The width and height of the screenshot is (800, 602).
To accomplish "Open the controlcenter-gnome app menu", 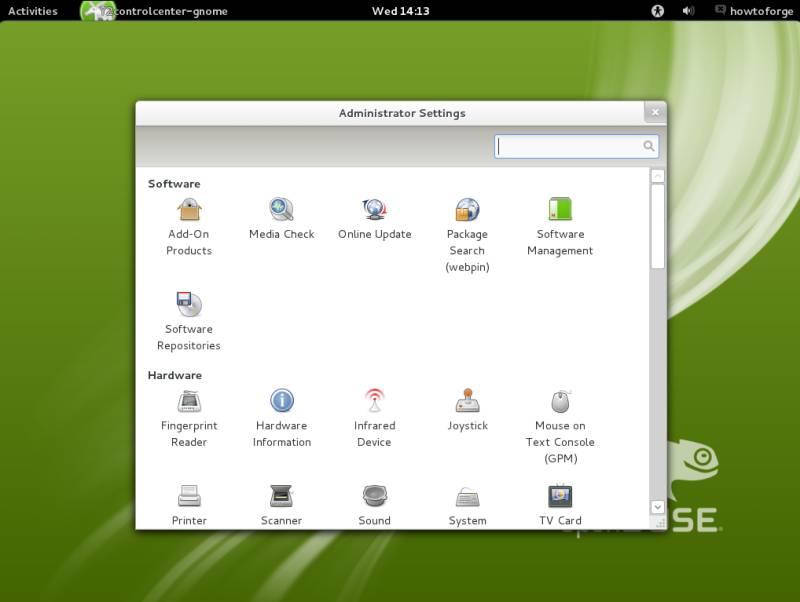I will point(155,11).
